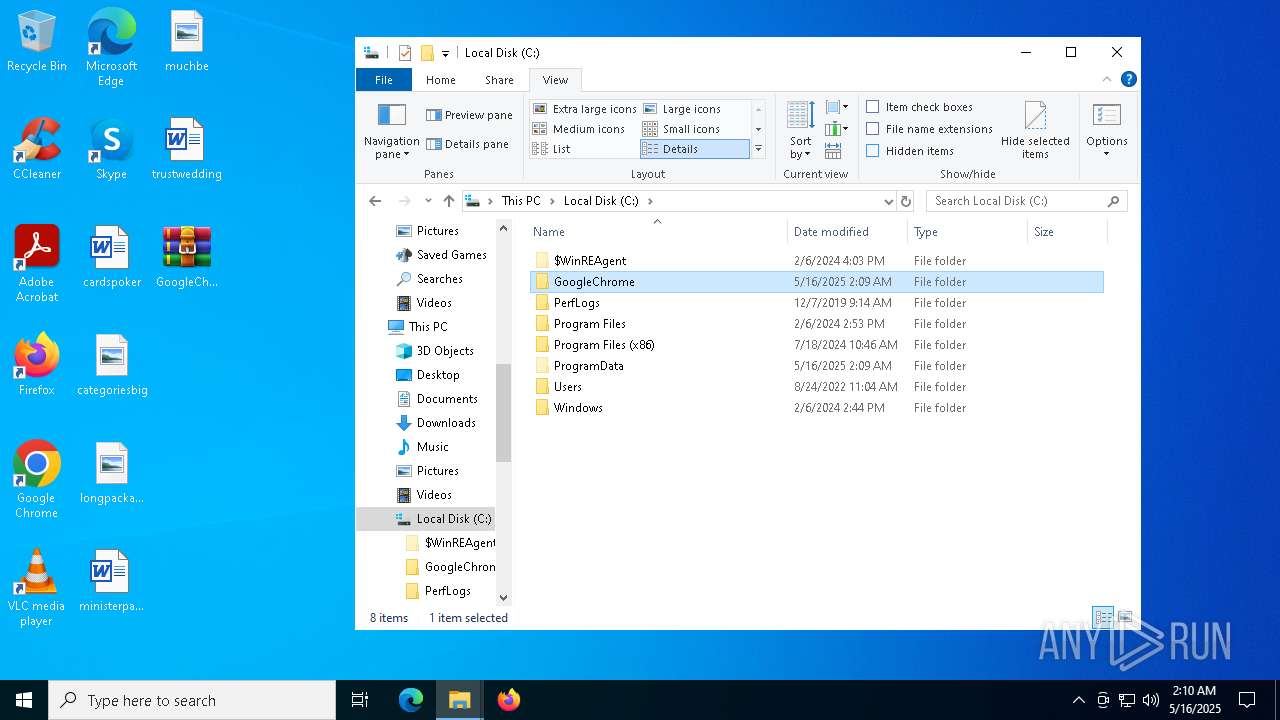Click the Up one level arrow
The height and width of the screenshot is (720, 1280).
tap(449, 201)
